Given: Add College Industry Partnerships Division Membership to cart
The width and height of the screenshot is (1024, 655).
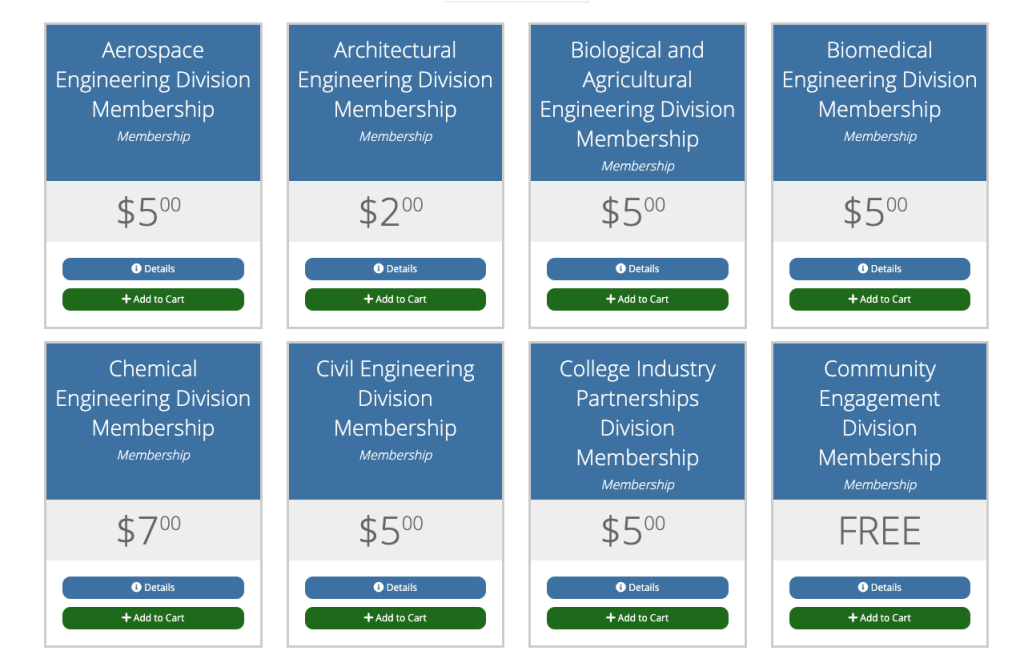Looking at the screenshot, I should (637, 618).
